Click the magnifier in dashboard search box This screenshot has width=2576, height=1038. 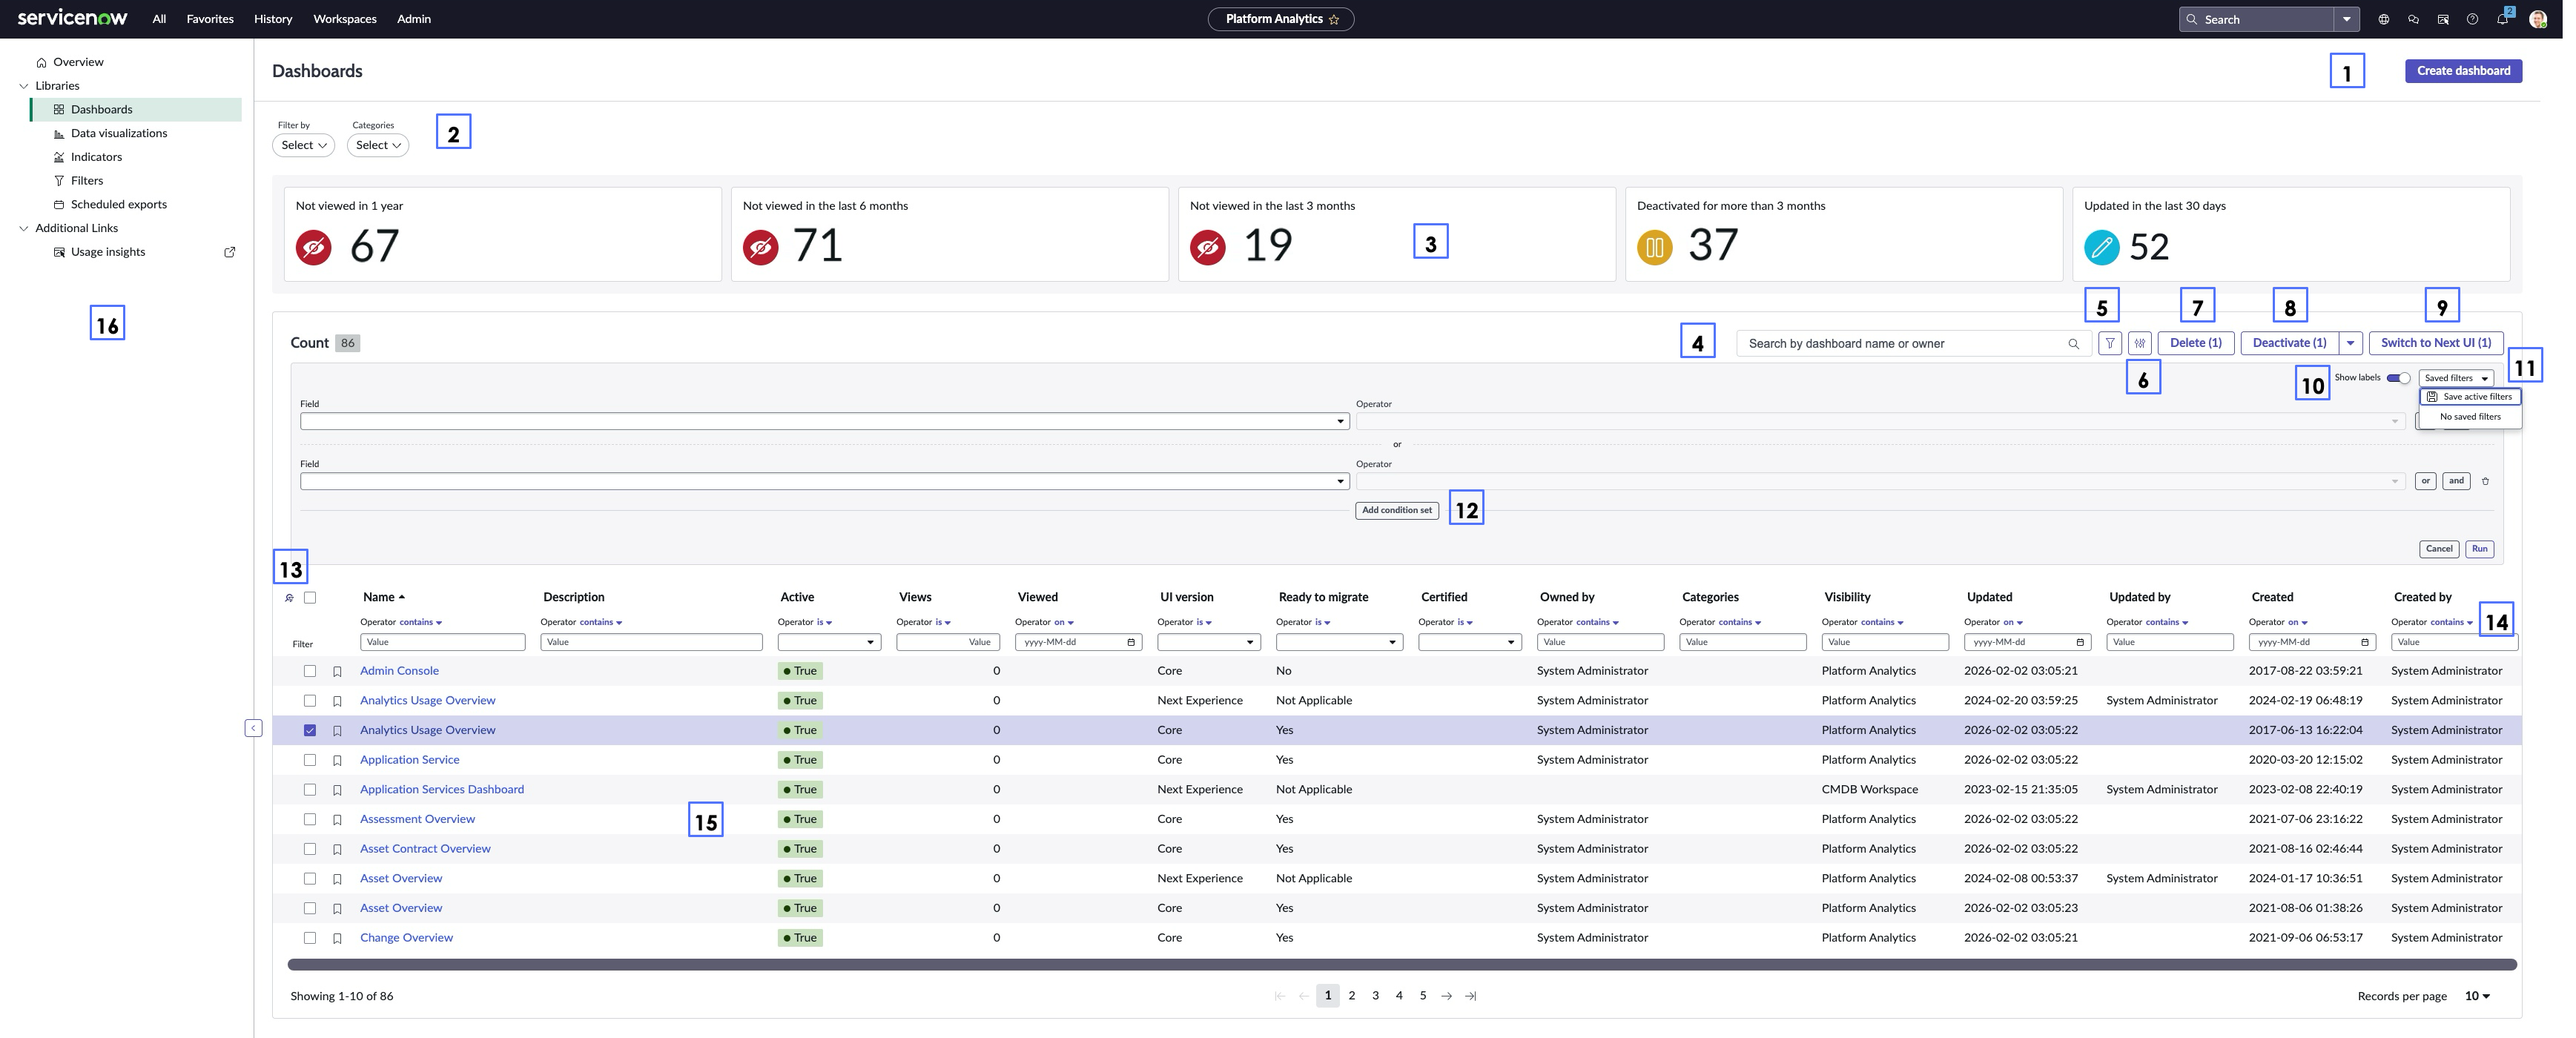pyautogui.click(x=2073, y=344)
